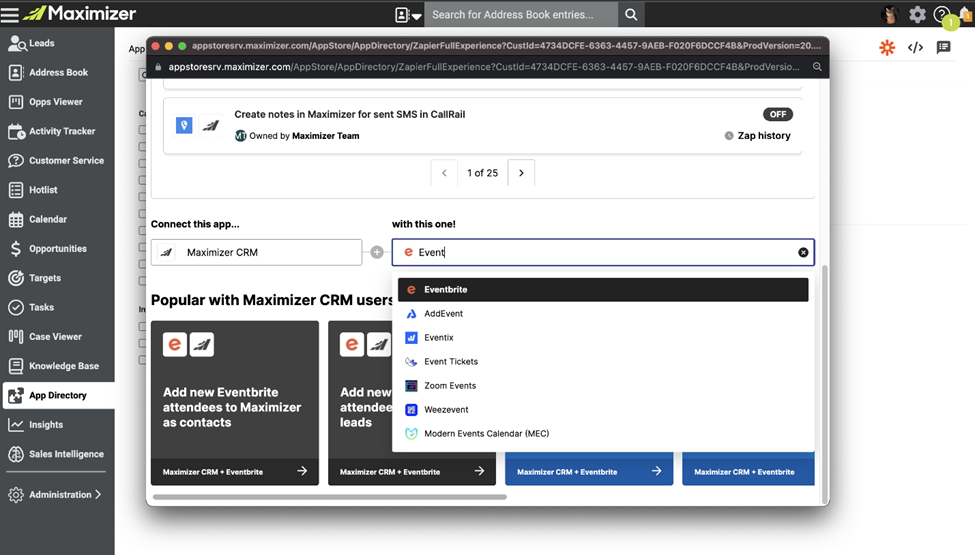Select AddEvent from the dropdown list
Screen dimensions: 975x555
coord(603,314)
